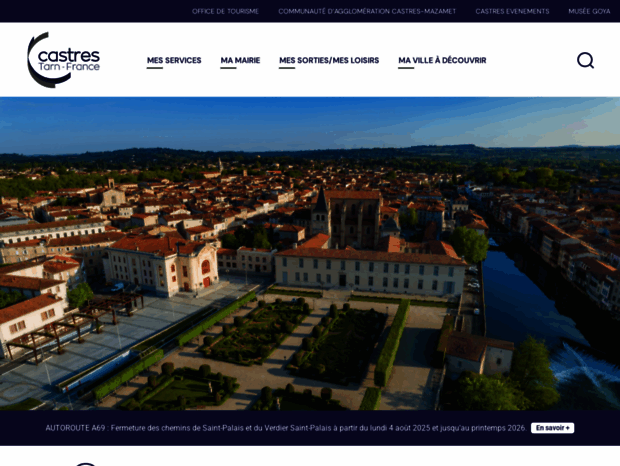Visit Communauté d'Agglomération Castres-Mazamet link
This screenshot has width=620, height=466.
[x=367, y=11]
